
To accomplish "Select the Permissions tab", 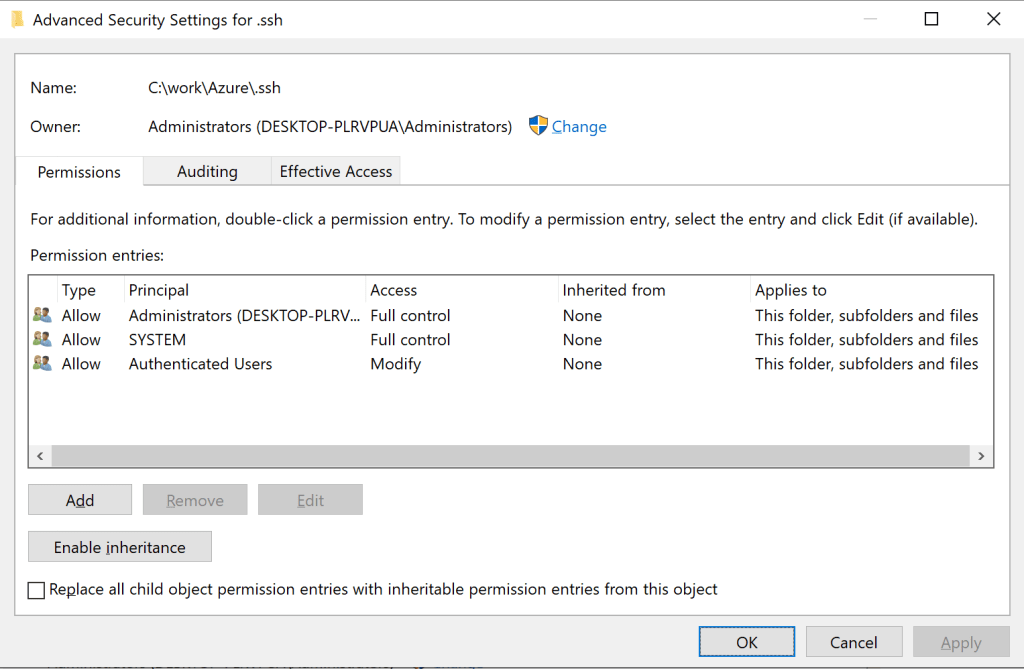I will click(x=78, y=171).
